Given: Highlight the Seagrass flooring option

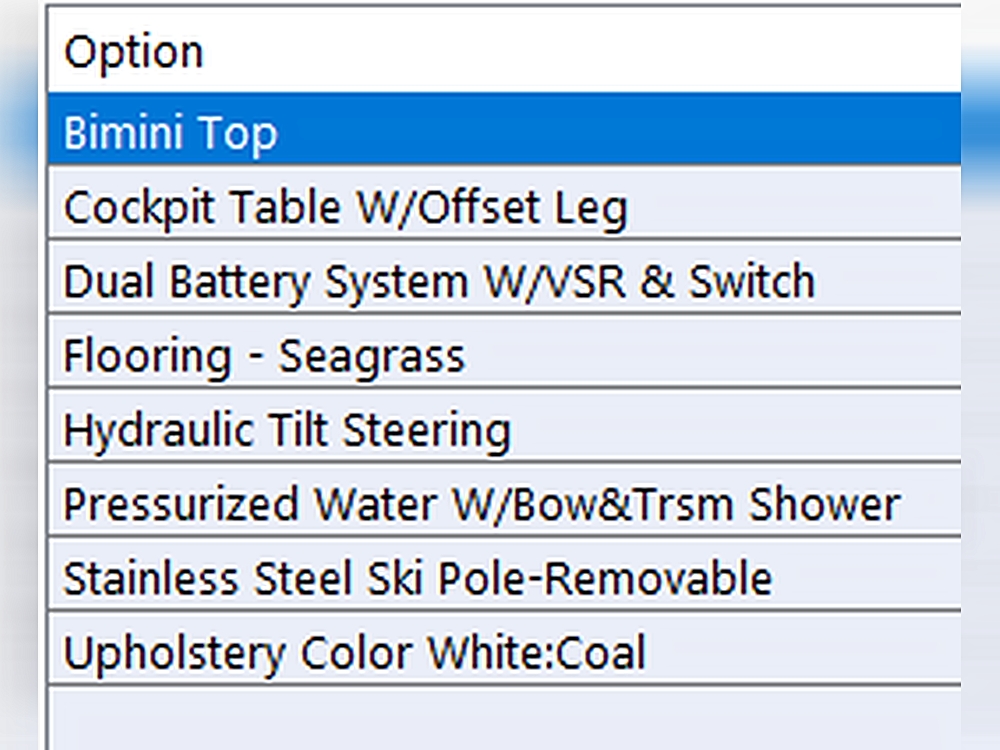Looking at the screenshot, I should 264,356.
